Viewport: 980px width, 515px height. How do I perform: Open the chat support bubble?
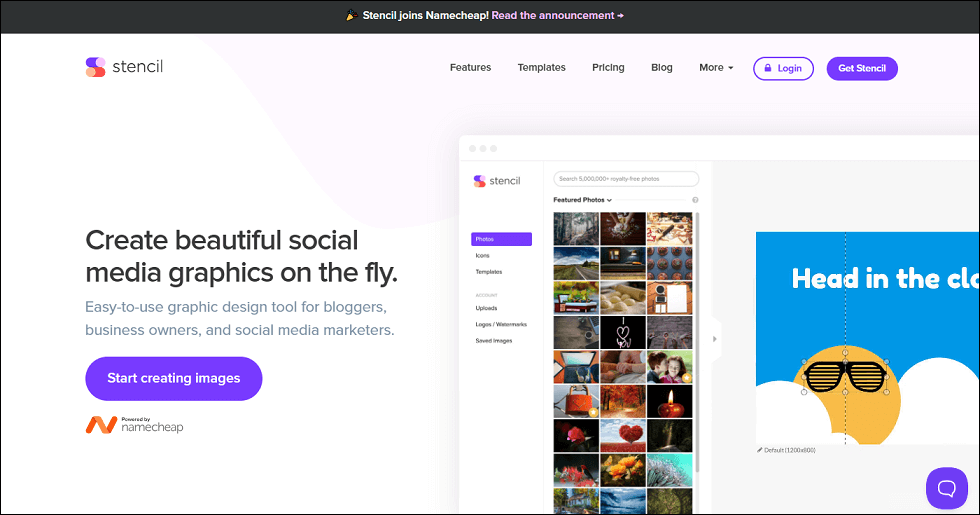tap(947, 488)
